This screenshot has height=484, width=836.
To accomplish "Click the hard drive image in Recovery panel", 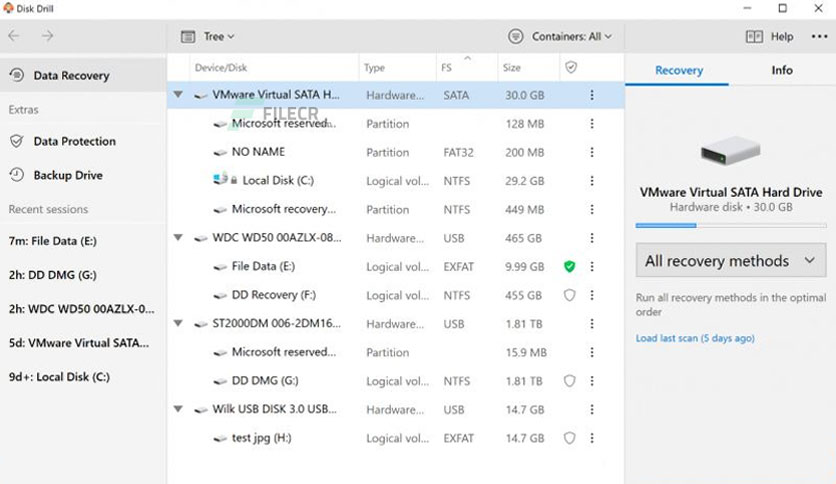I will (730, 150).
